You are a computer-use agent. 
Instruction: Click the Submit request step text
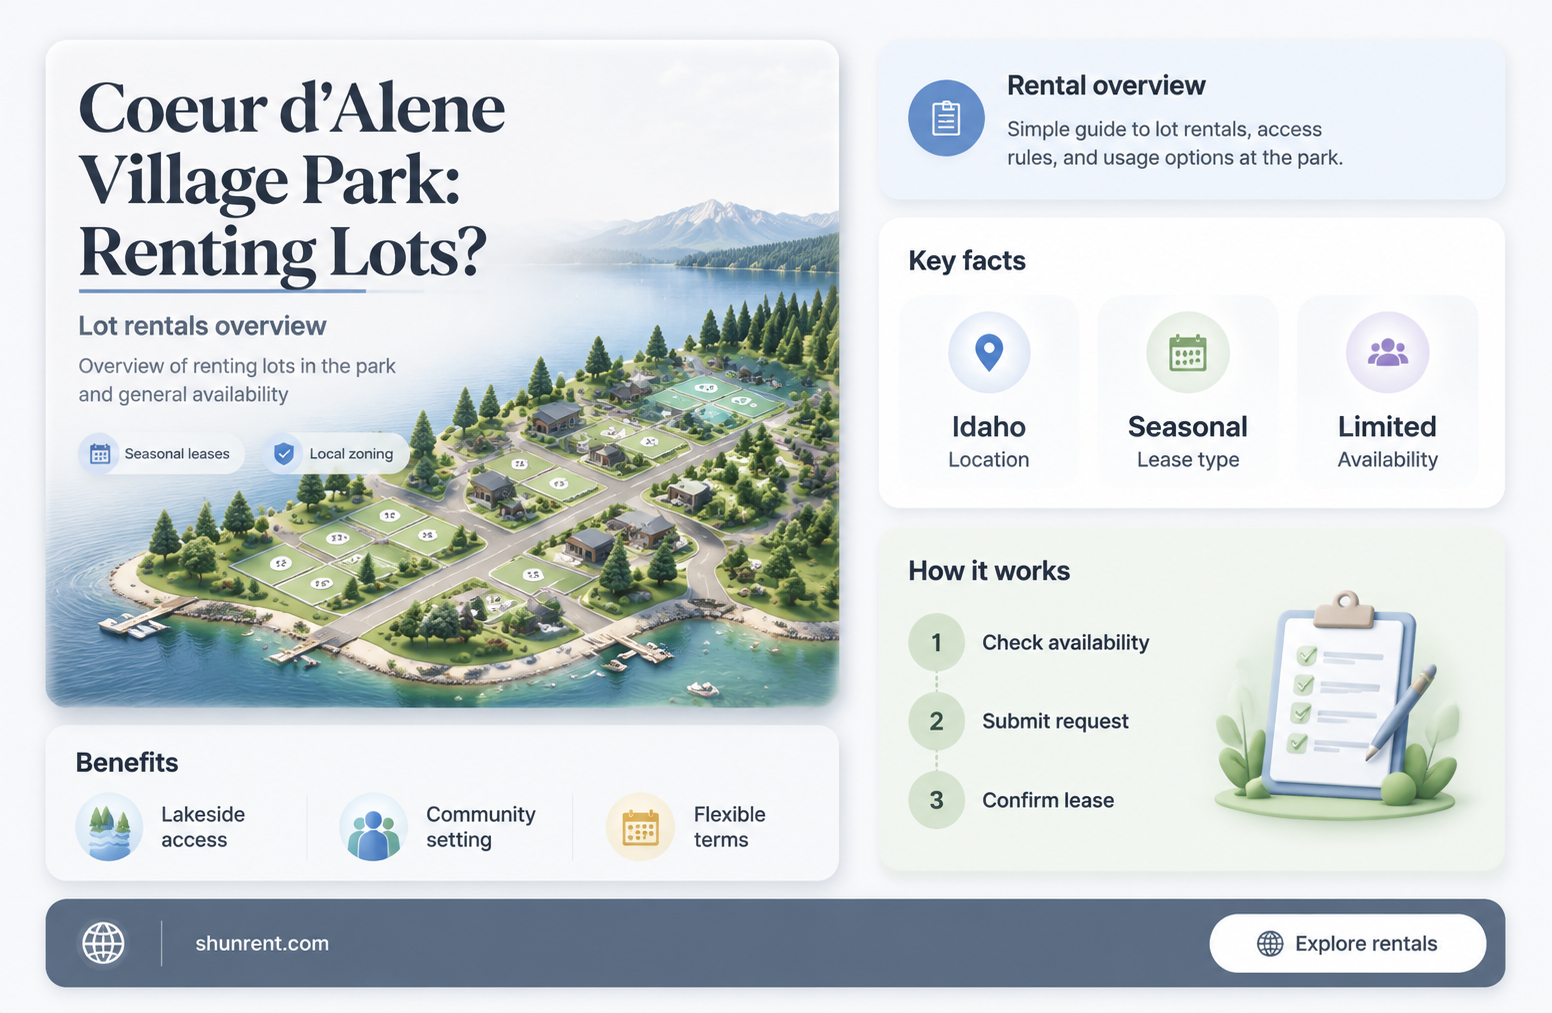click(x=1055, y=721)
